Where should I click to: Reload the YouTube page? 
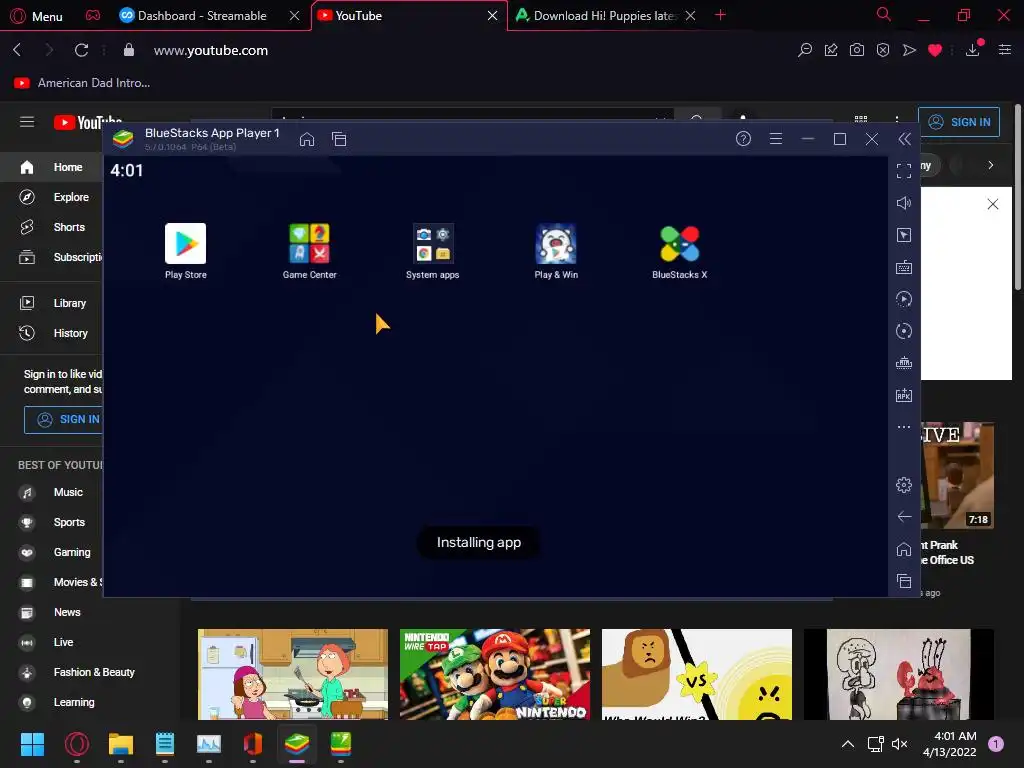(81, 50)
